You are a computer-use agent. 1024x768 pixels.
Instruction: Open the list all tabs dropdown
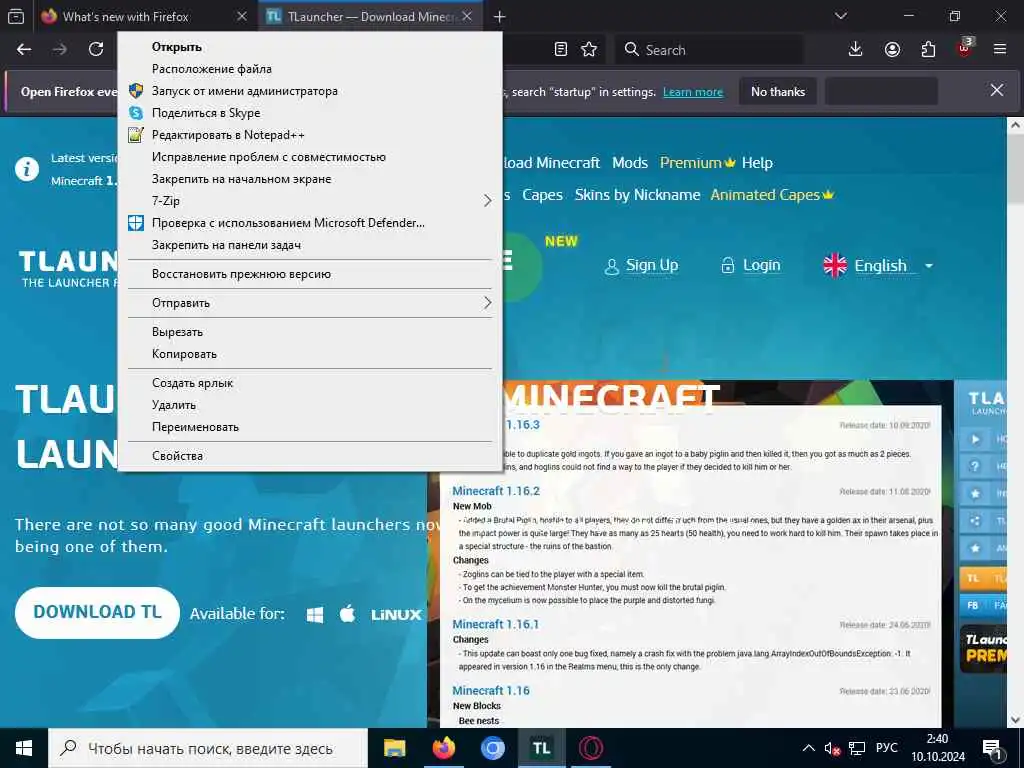841,16
